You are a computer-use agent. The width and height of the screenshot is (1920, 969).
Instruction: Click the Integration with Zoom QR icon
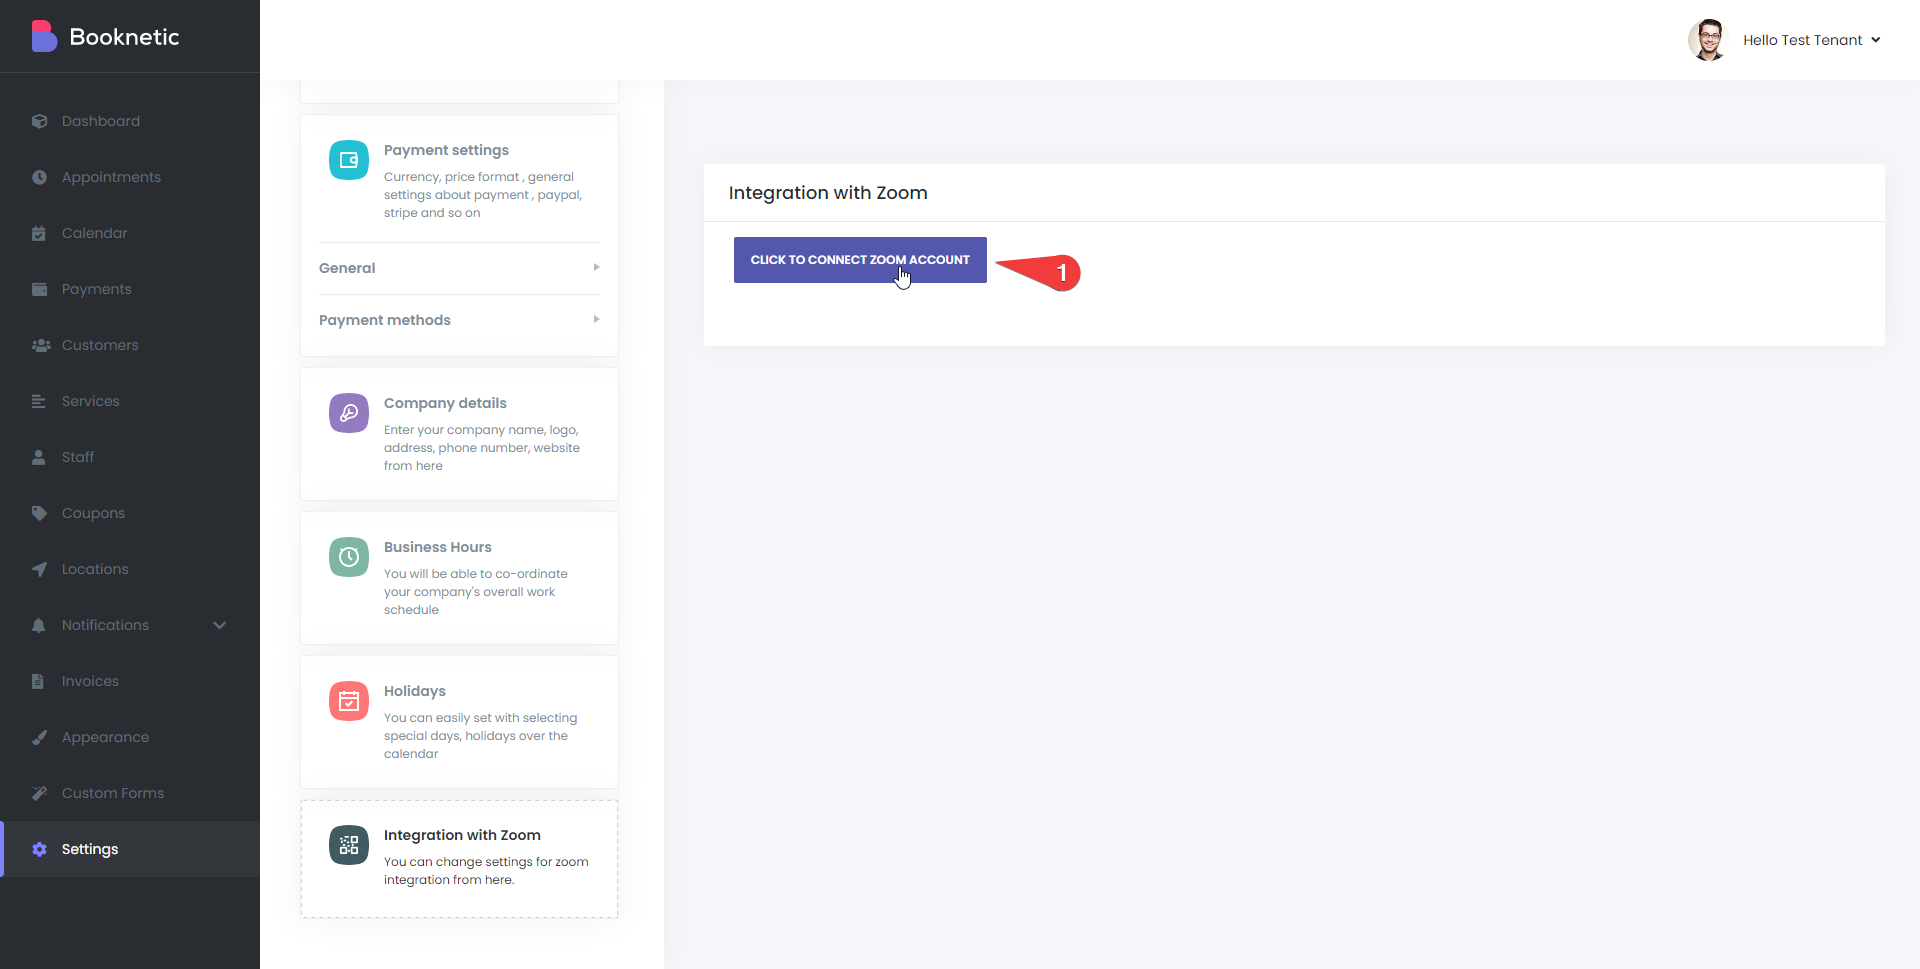pos(349,845)
